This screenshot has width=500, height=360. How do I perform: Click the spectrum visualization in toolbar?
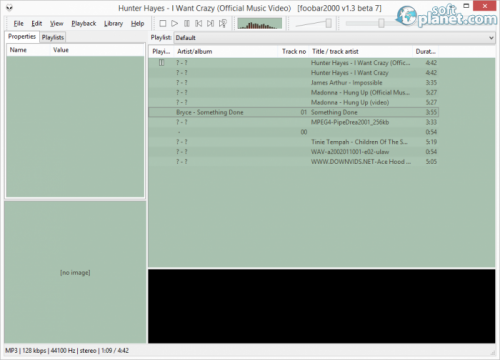(260, 24)
